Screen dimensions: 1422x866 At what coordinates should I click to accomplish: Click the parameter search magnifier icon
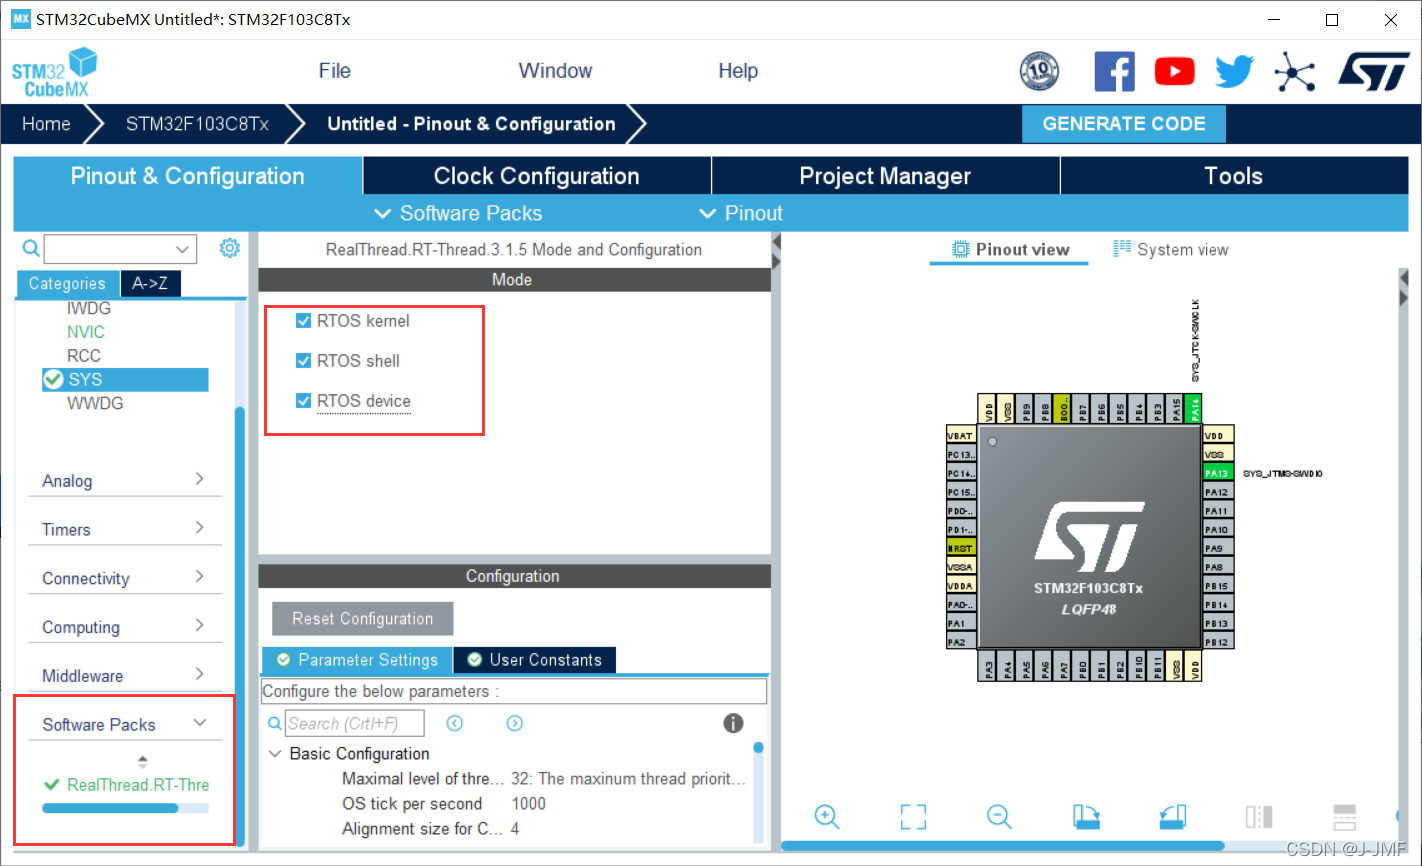275,724
